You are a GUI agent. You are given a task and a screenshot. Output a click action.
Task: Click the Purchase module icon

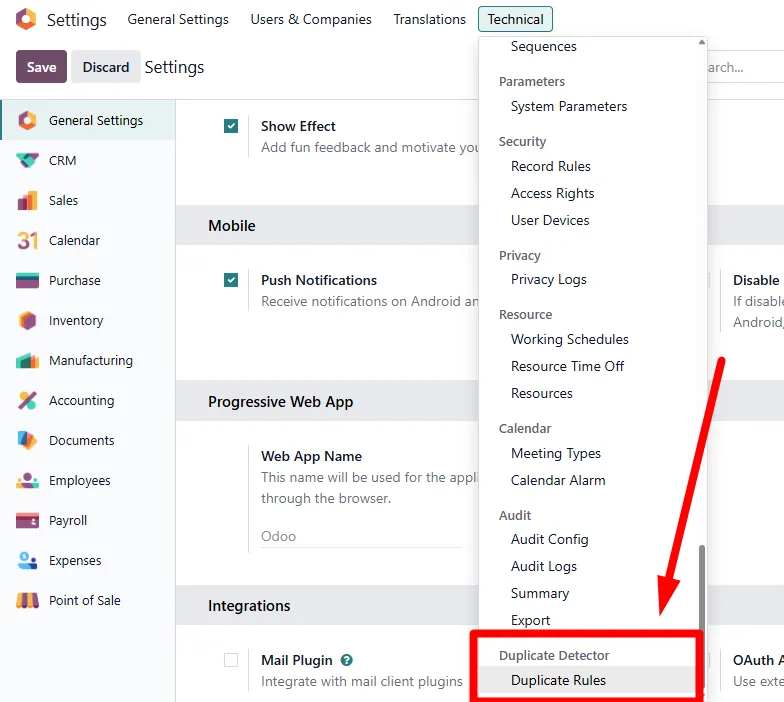pos(27,280)
